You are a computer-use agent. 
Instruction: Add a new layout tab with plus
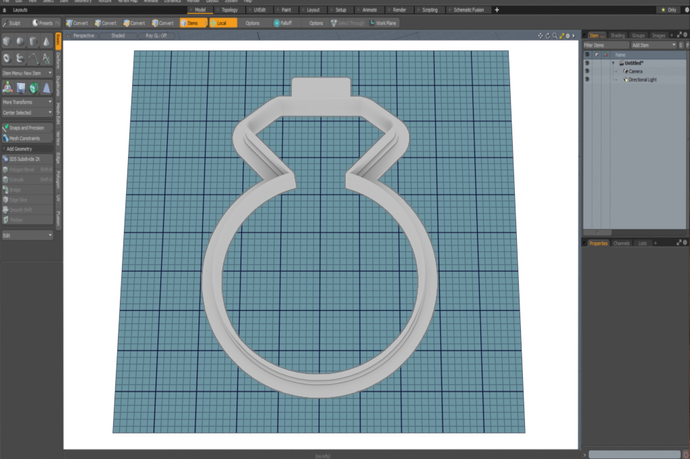[x=497, y=10]
